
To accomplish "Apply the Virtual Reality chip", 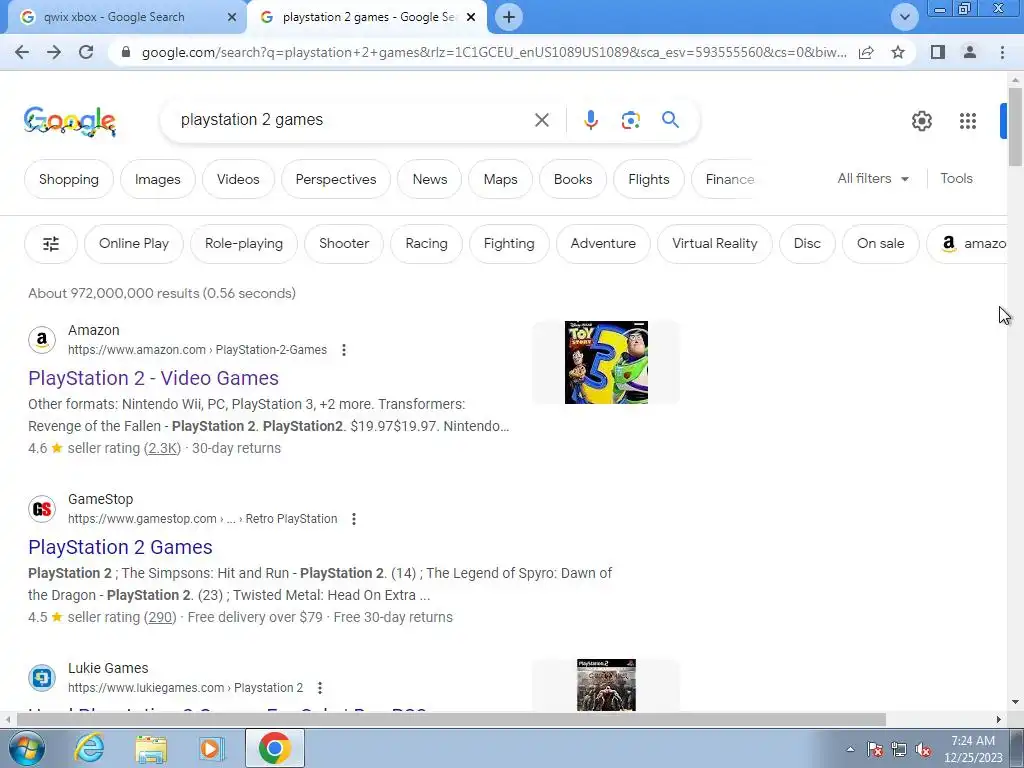I will (x=714, y=244).
